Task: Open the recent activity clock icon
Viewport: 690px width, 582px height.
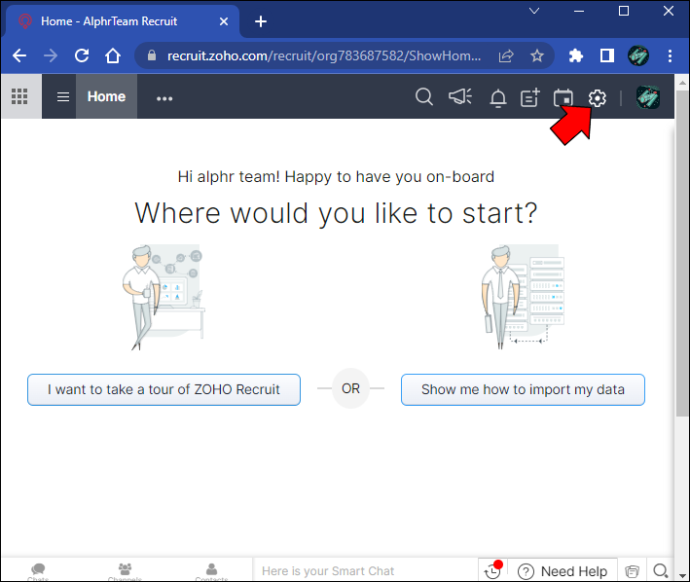Action: (492, 571)
